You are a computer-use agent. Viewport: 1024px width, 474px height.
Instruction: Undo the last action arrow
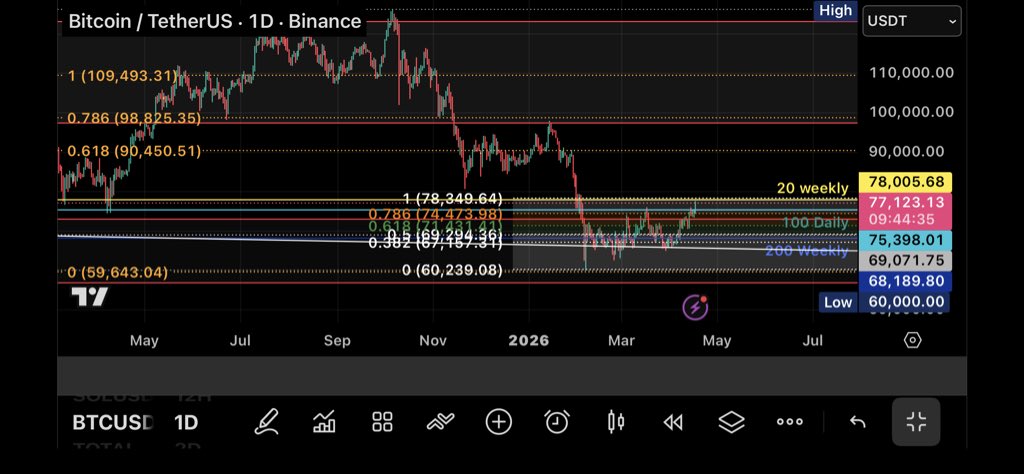pyautogui.click(x=857, y=422)
